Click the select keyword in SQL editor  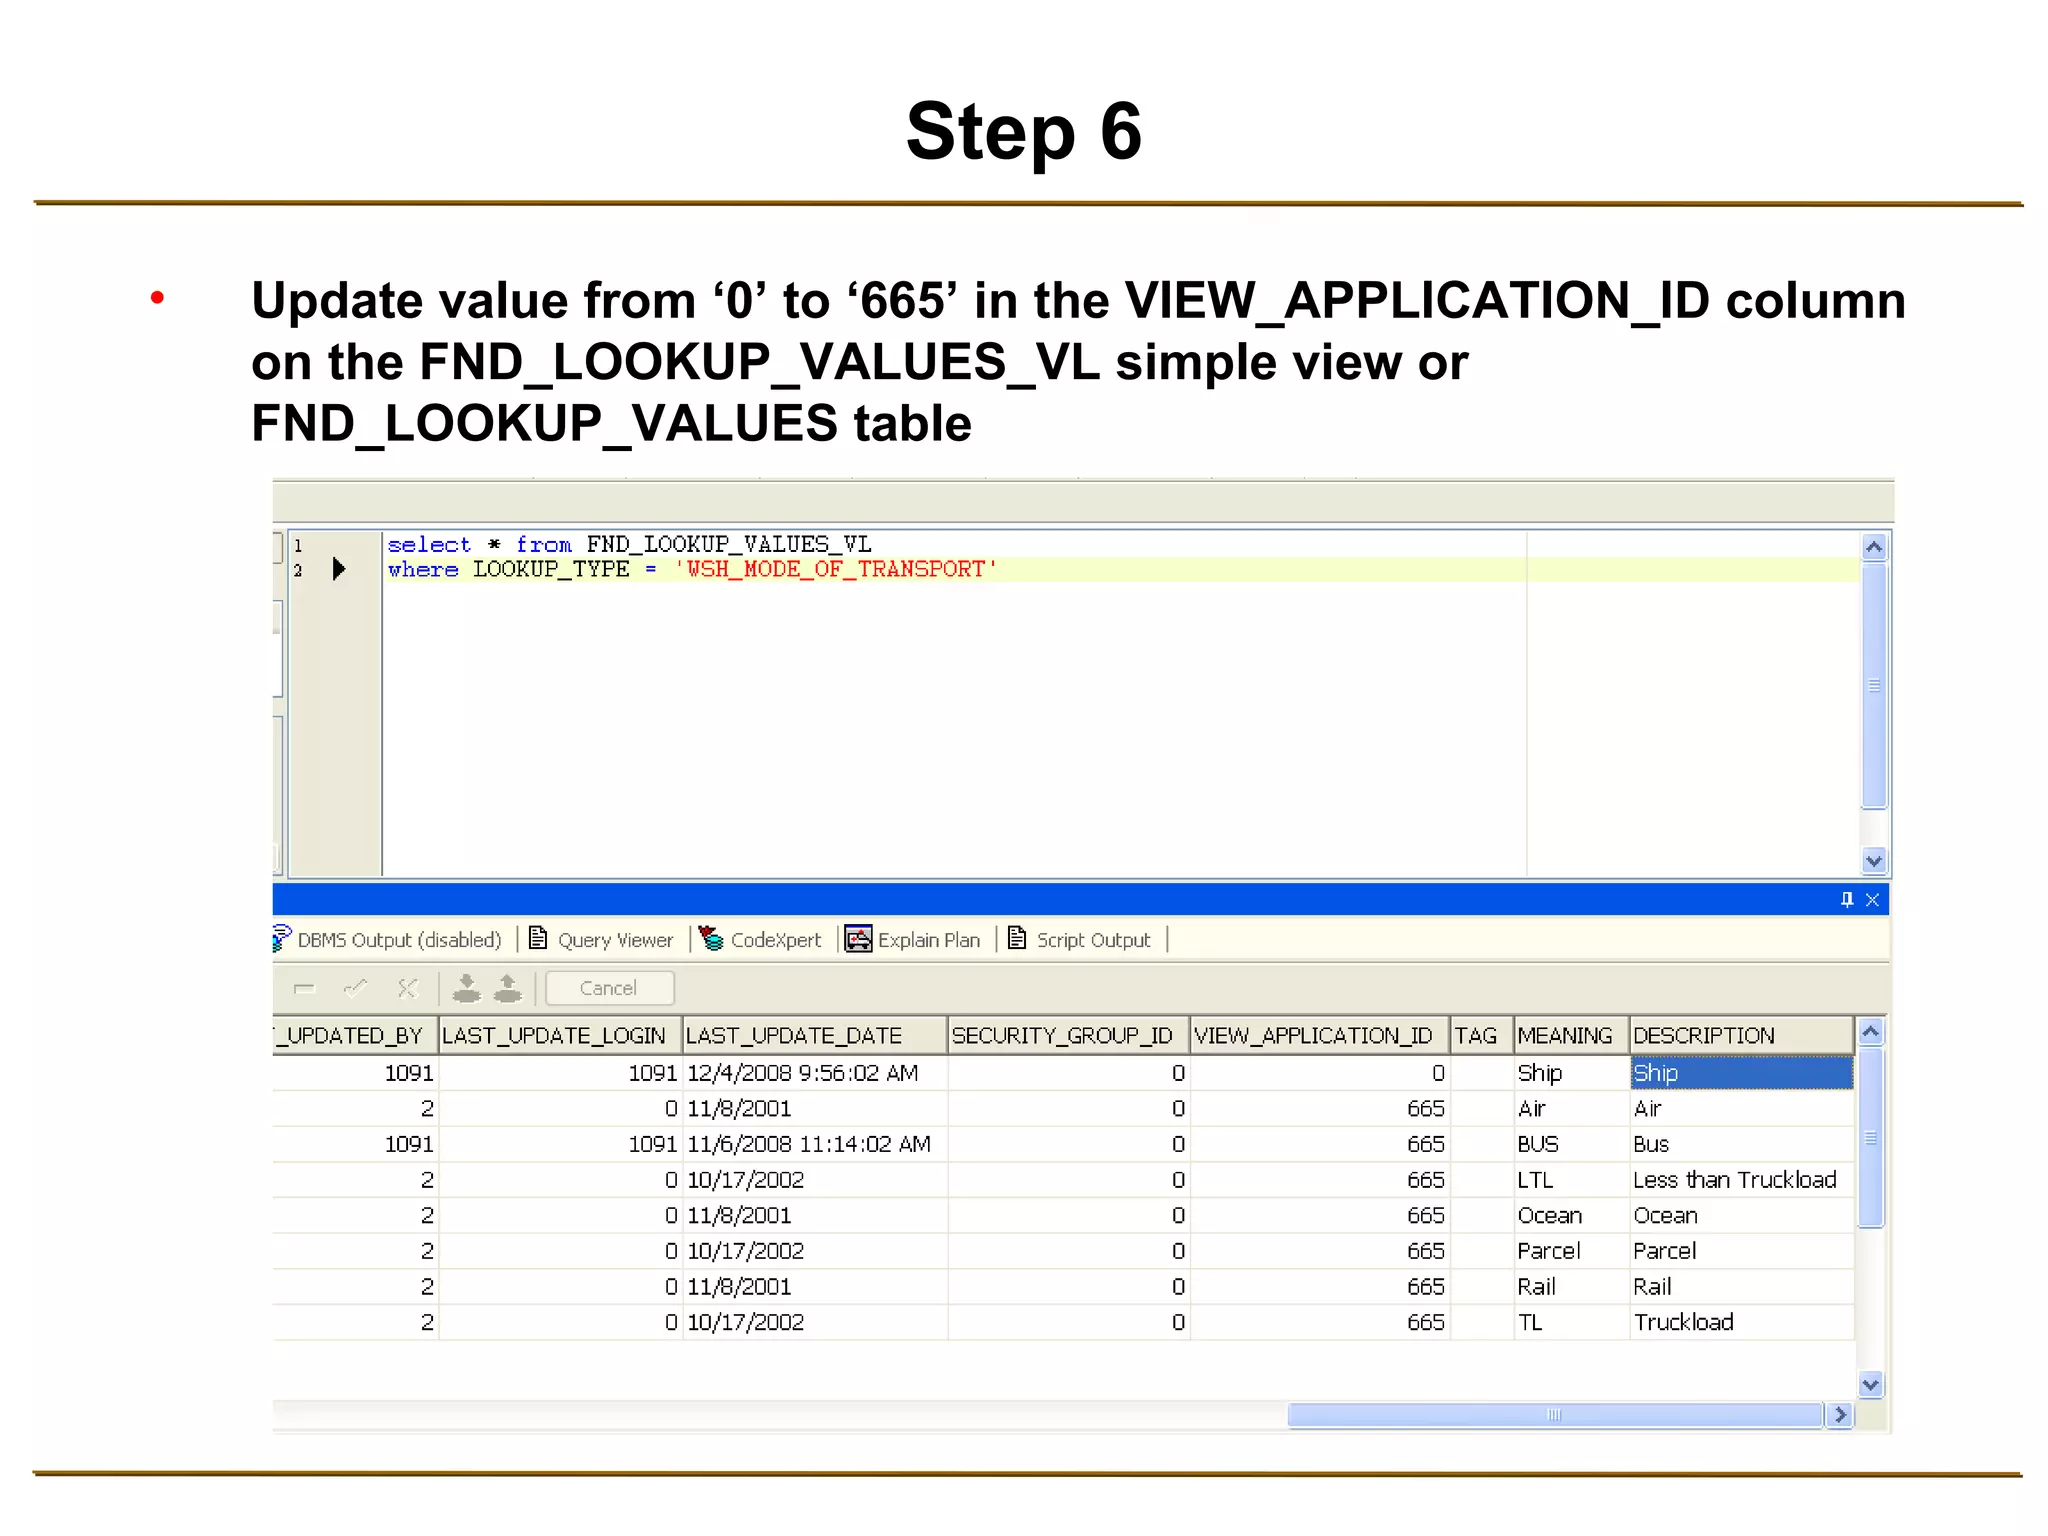(x=429, y=545)
